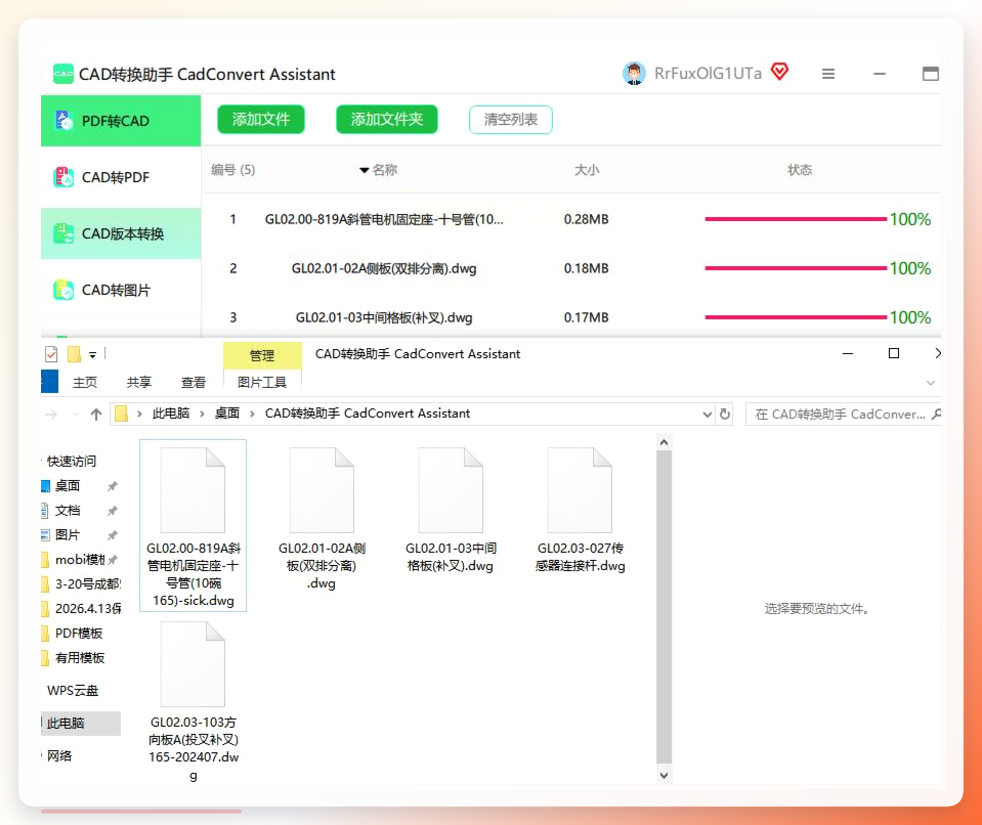Image resolution: width=982 pixels, height=825 pixels.
Task: Open the 管理 ribbon tab
Action: coord(262,356)
